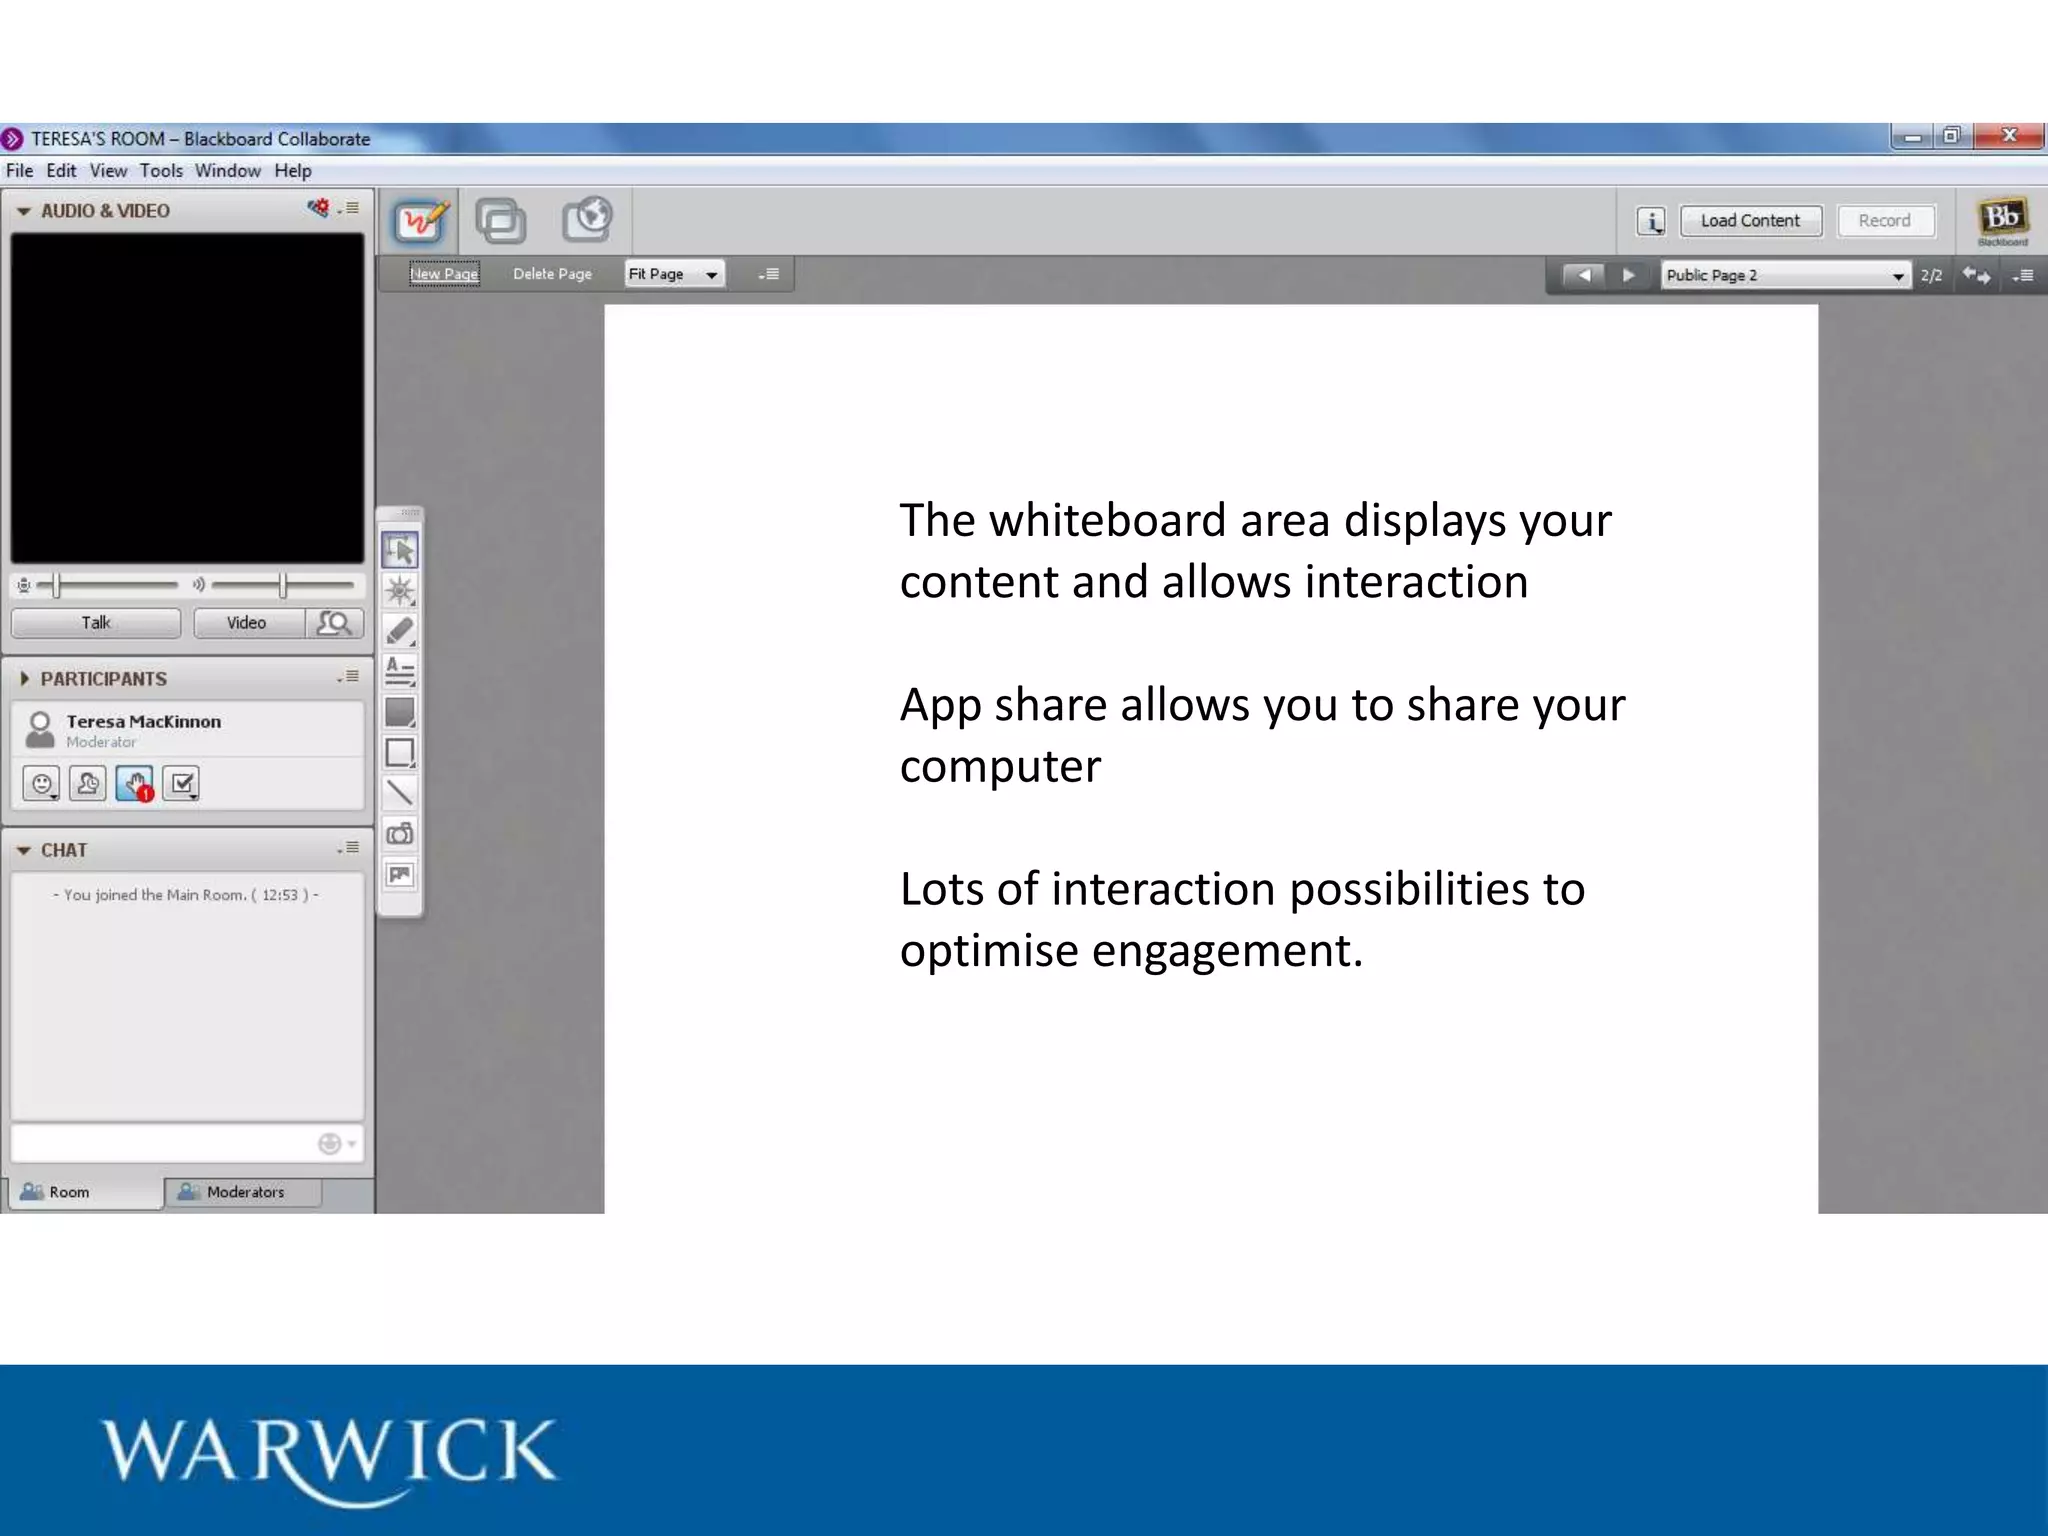
Task: Click the Delete Page button
Action: coord(552,274)
